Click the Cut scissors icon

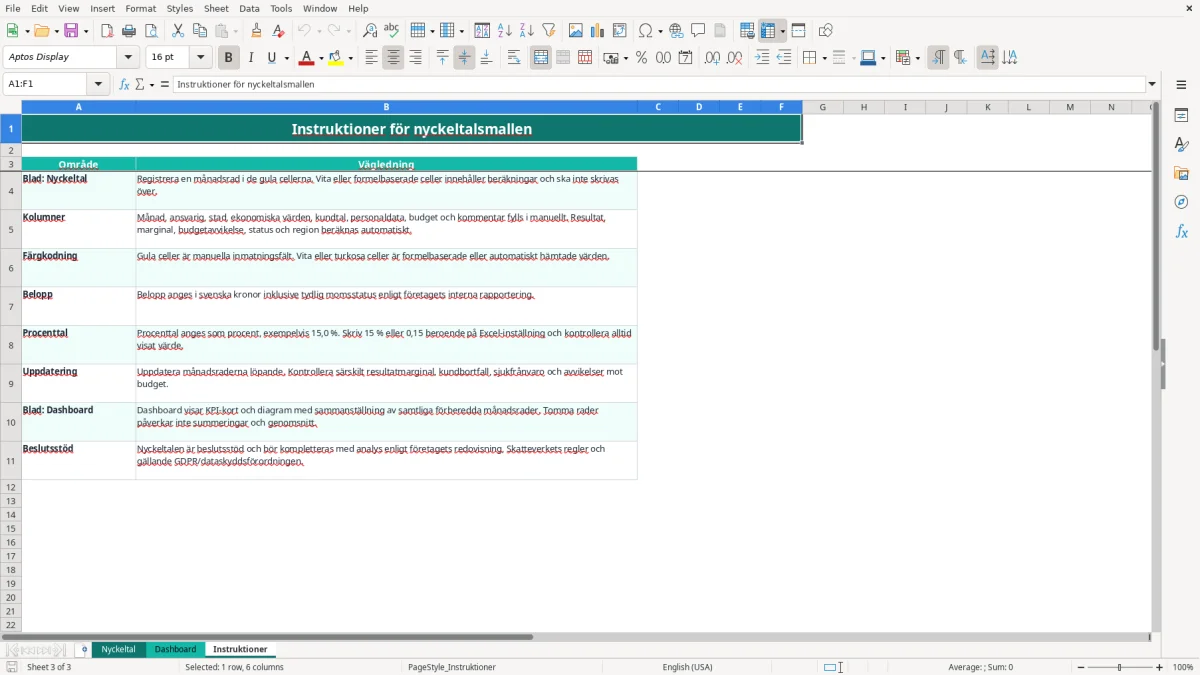[178, 31]
